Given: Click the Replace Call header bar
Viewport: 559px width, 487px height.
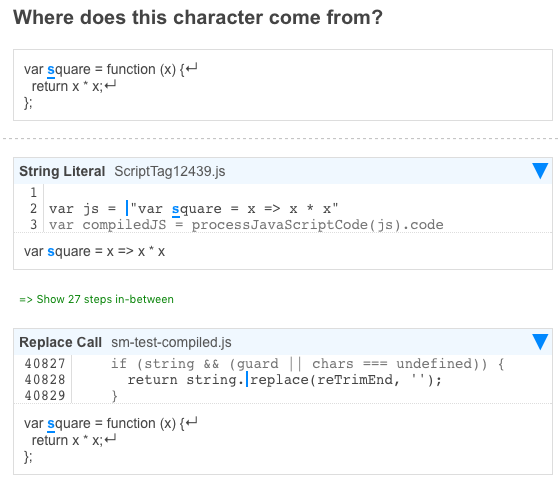Looking at the screenshot, I should 283,342.
